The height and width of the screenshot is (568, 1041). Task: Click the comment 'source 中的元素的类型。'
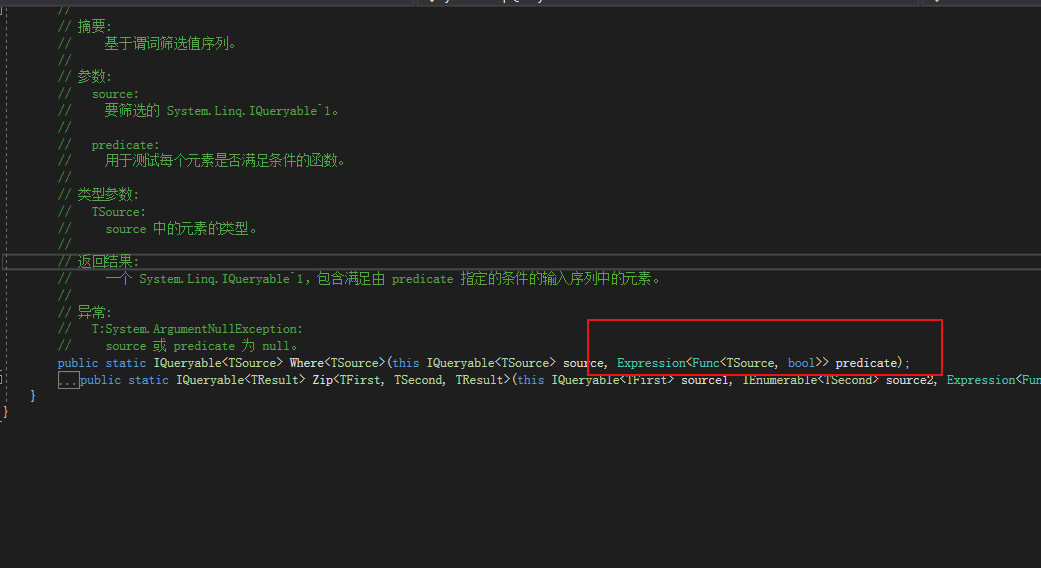pos(181,229)
